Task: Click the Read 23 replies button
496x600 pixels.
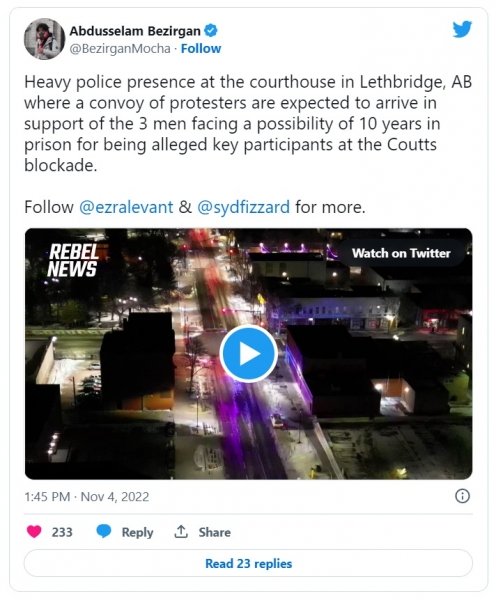Action: tap(248, 563)
